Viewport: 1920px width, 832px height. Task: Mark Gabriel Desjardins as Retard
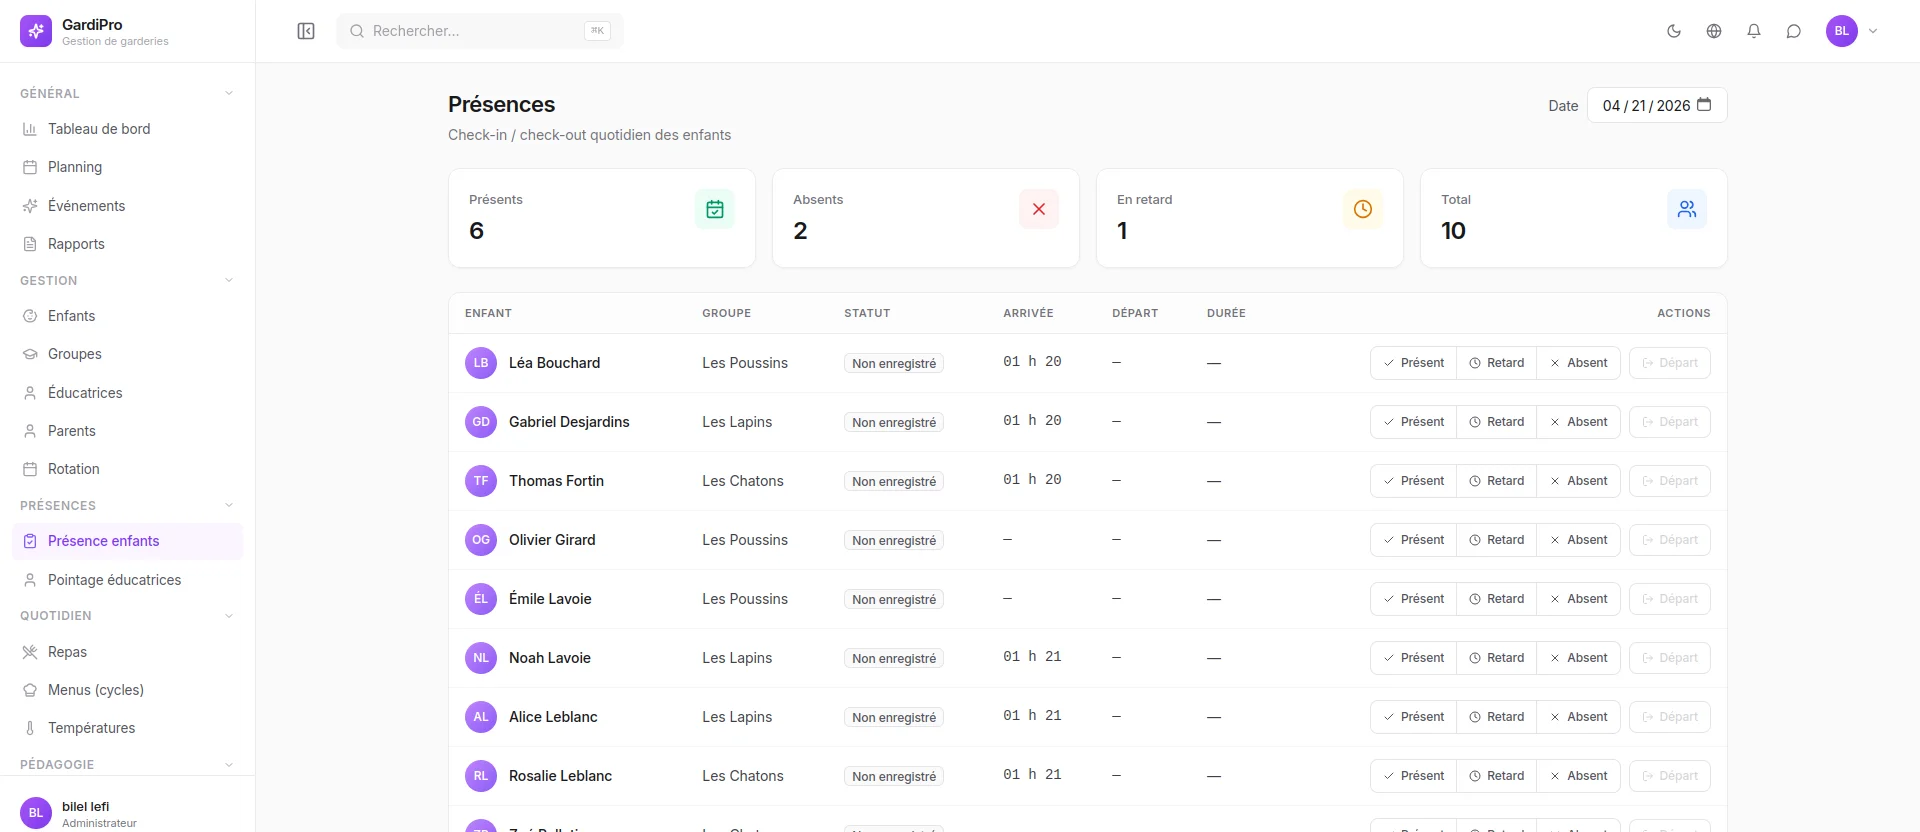pyautogui.click(x=1496, y=422)
